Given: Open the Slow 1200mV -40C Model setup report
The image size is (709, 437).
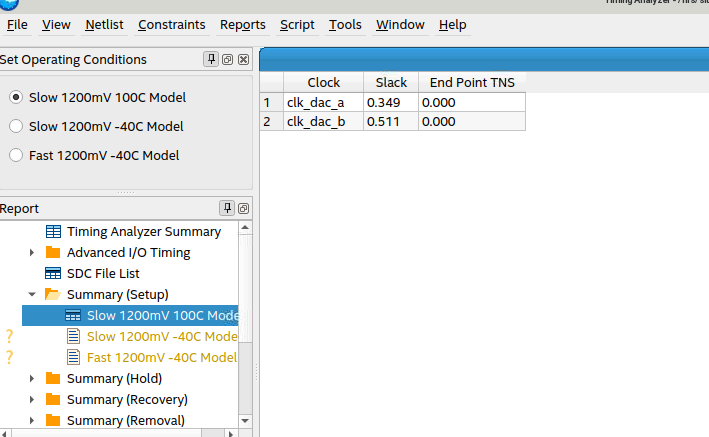Looking at the screenshot, I should [x=162, y=337].
